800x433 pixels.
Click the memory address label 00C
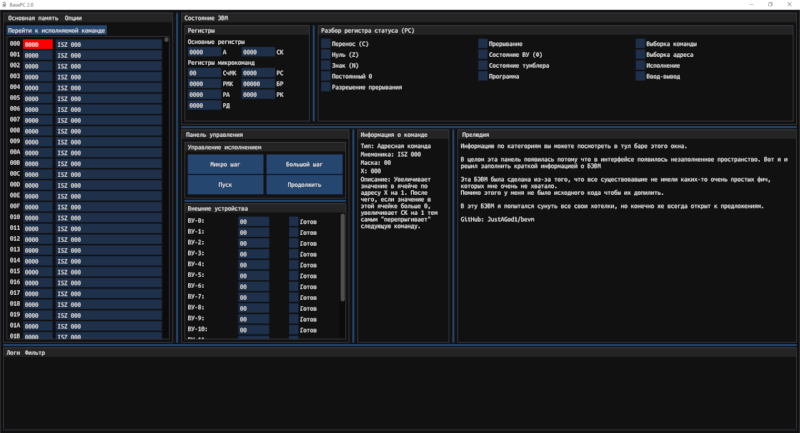click(15, 174)
